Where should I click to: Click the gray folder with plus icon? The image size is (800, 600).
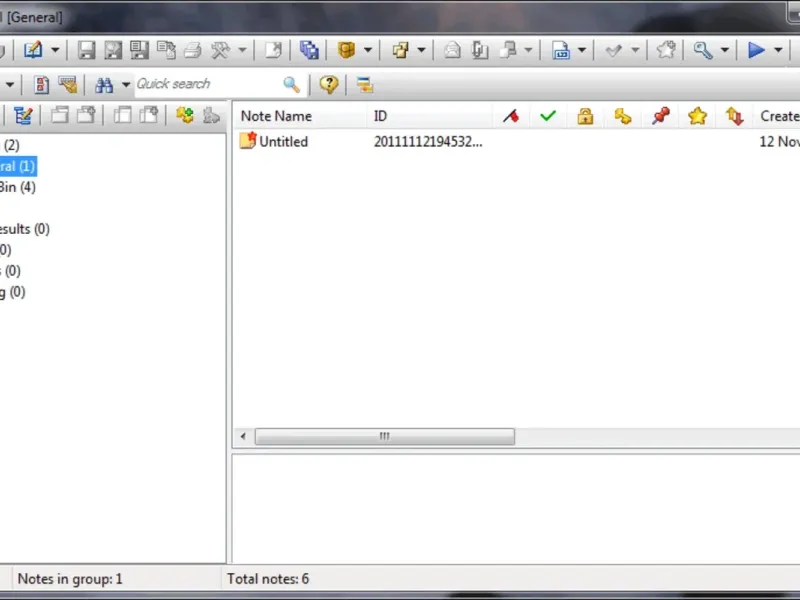pos(86,115)
